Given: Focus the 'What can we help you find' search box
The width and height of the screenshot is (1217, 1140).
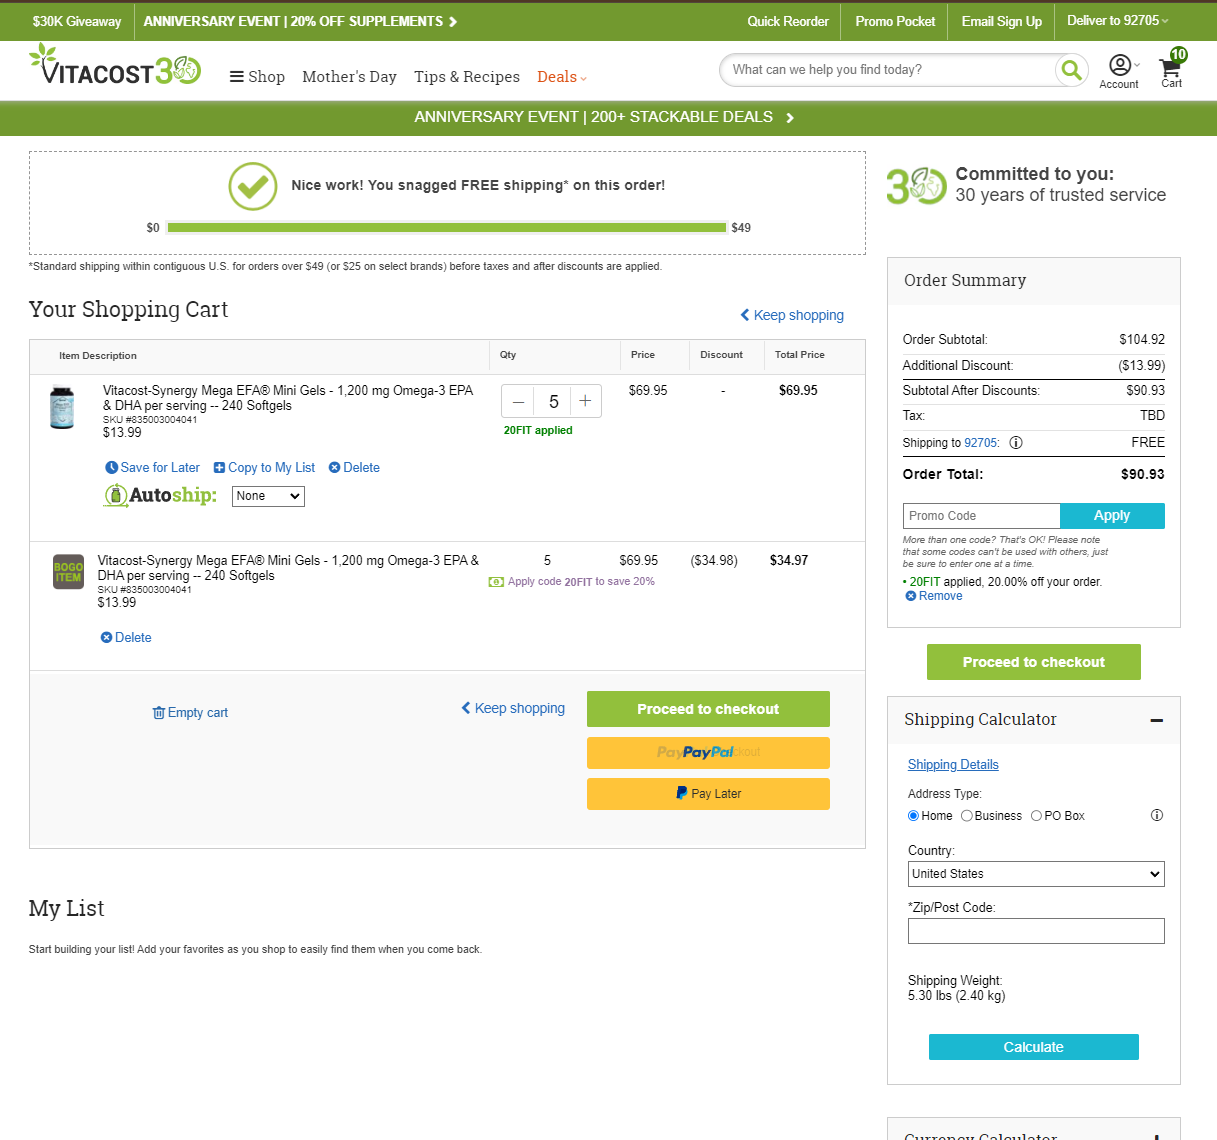Looking at the screenshot, I should 887,70.
